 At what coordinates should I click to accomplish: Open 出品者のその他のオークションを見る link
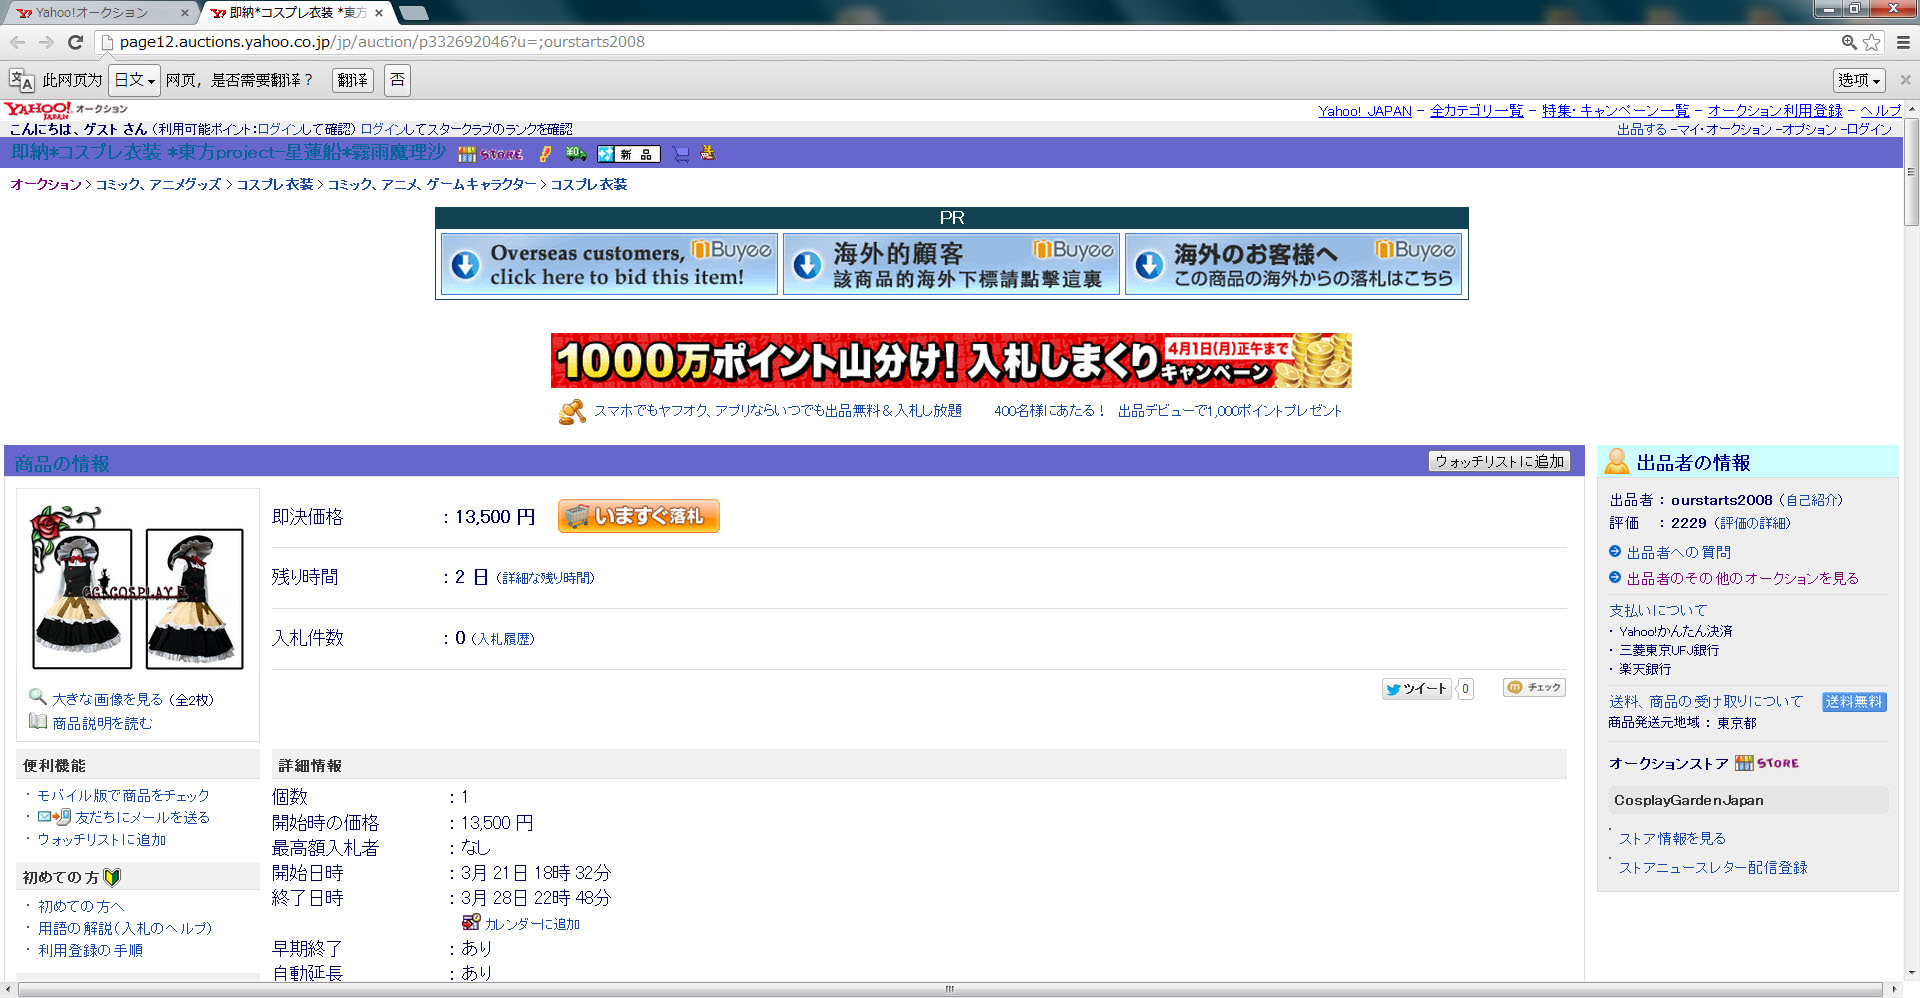tap(1742, 578)
